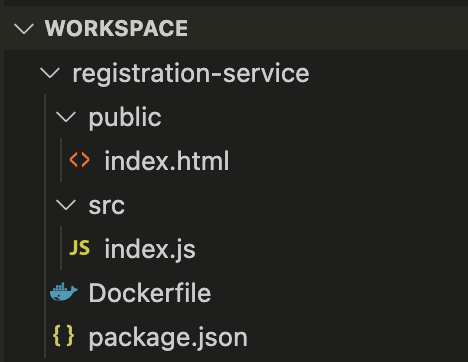468x362 pixels.
Task: Click the yellow JS icon beside index.js
Action: 80,248
